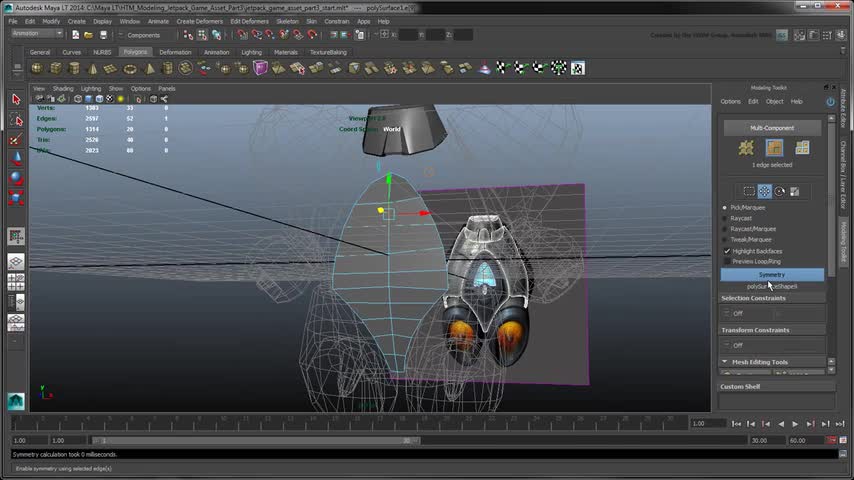Choose the Paint Selection tool
The width and height of the screenshot is (854, 480).
coord(16,139)
